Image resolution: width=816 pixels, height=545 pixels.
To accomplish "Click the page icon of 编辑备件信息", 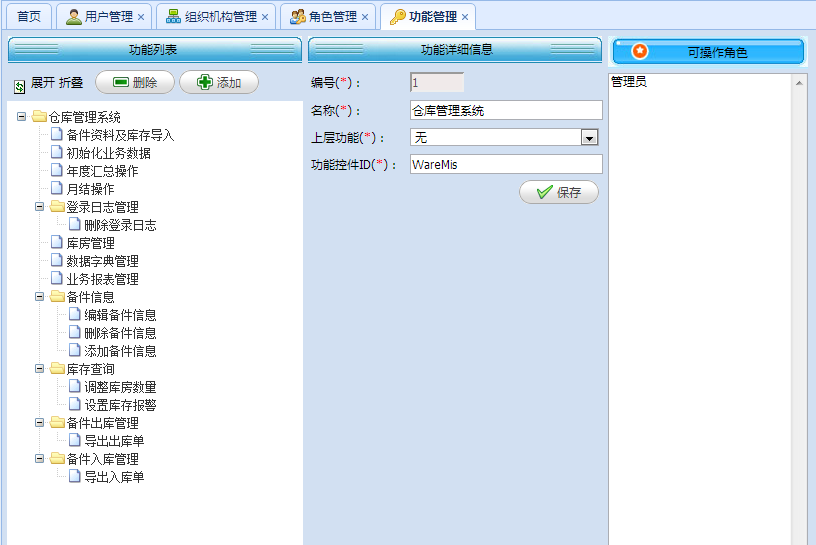I will pyautogui.click(x=75, y=314).
